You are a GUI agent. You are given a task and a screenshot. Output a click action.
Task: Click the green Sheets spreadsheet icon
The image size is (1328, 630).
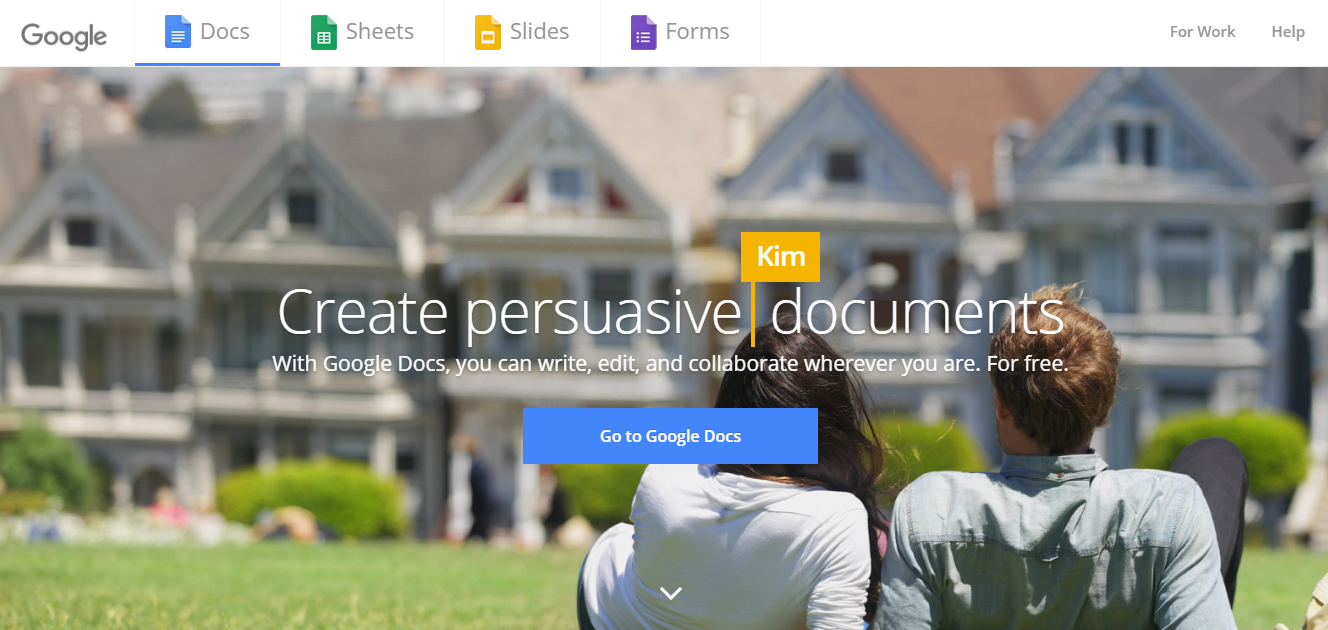click(x=323, y=32)
